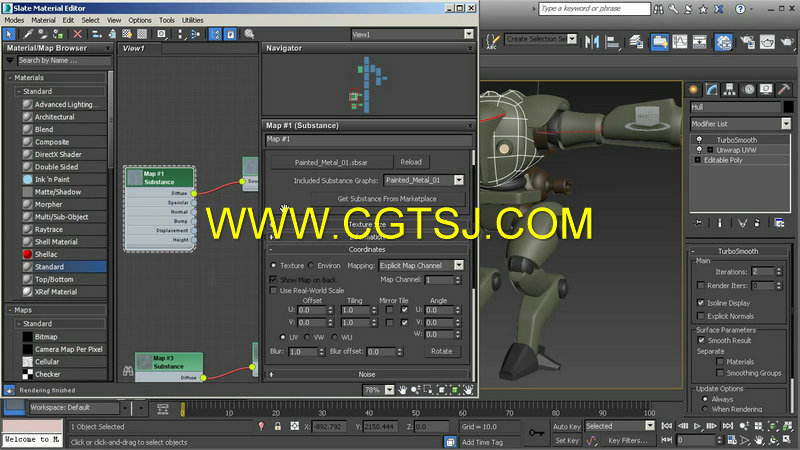Open the Hierarchy command panel tab
This screenshot has height=450, width=800.
(730, 89)
